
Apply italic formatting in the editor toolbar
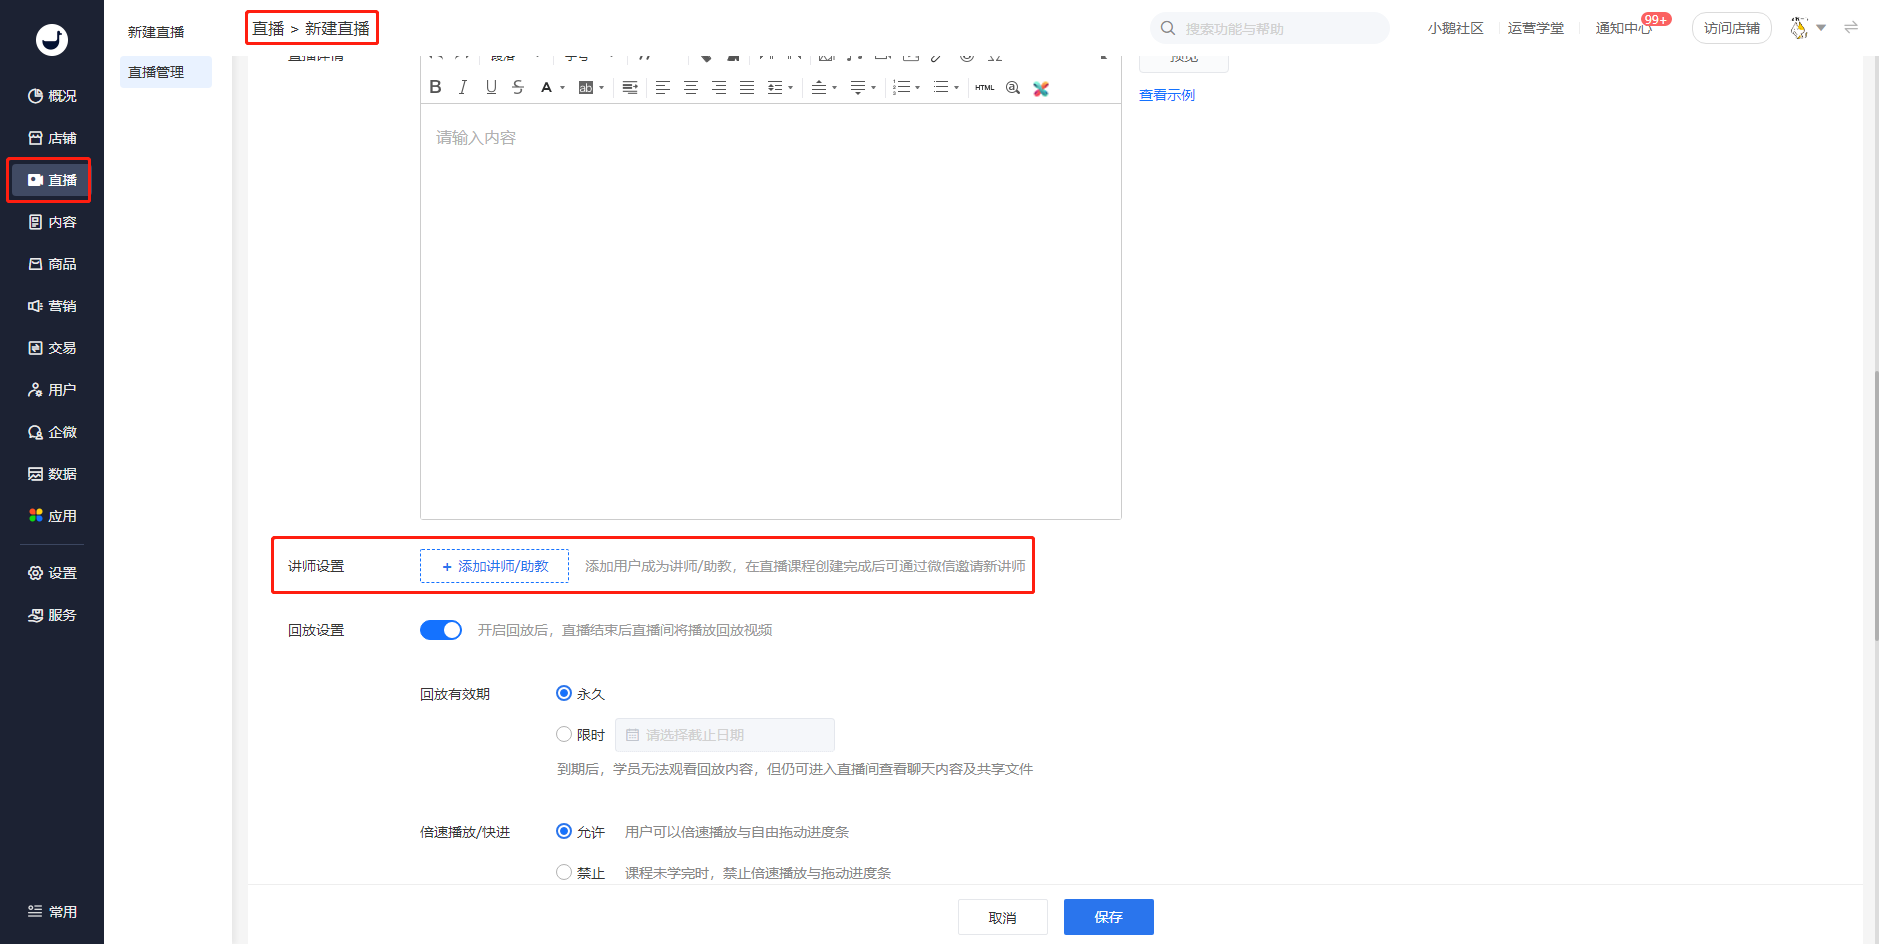[x=463, y=88]
